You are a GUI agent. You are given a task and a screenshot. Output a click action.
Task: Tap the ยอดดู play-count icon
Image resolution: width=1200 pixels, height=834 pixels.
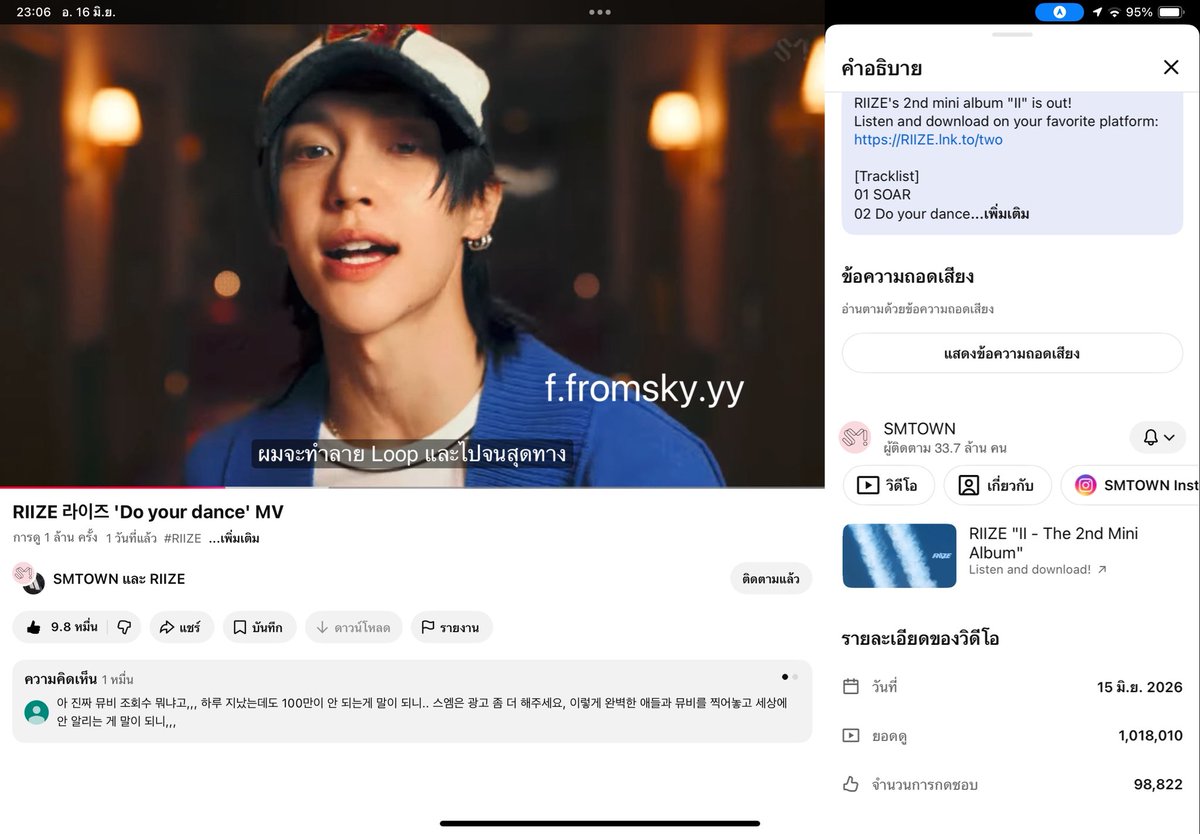[851, 735]
